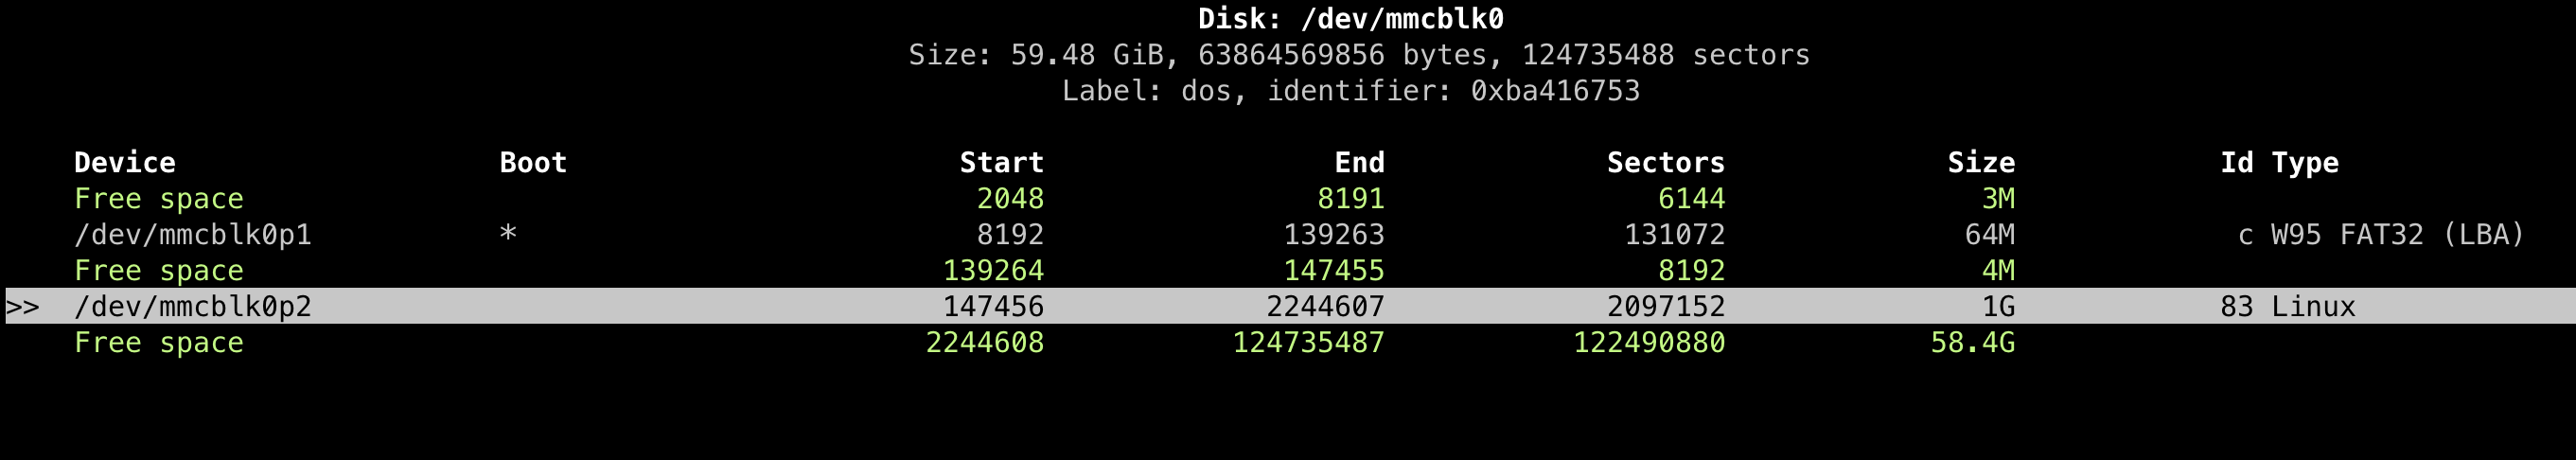
Task: Click the first Free space row
Action: [1290, 199]
